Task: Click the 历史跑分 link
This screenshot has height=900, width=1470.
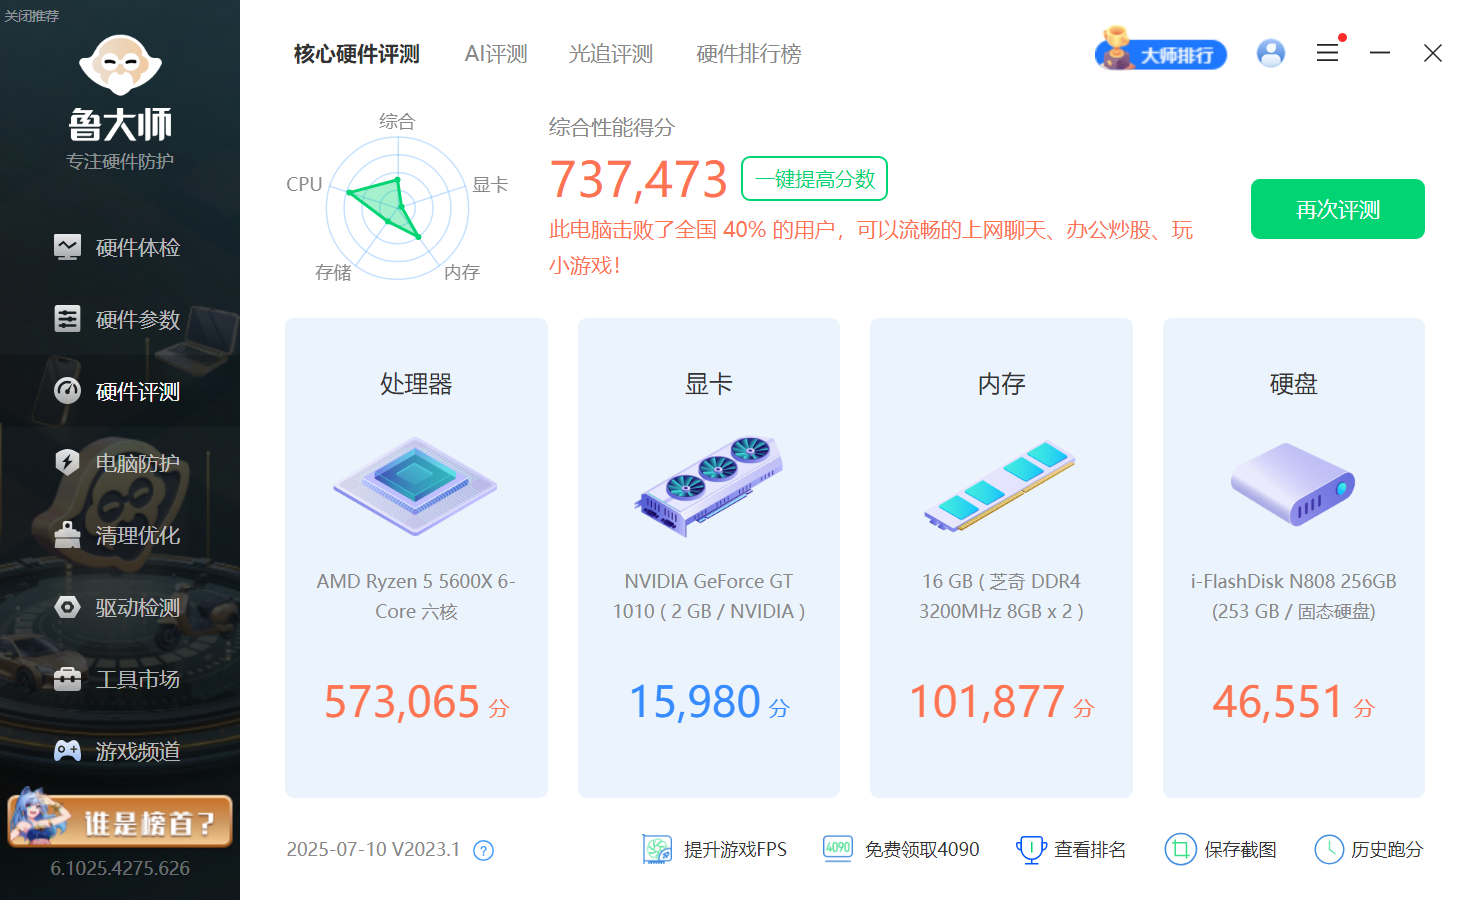Action: [x=1387, y=849]
